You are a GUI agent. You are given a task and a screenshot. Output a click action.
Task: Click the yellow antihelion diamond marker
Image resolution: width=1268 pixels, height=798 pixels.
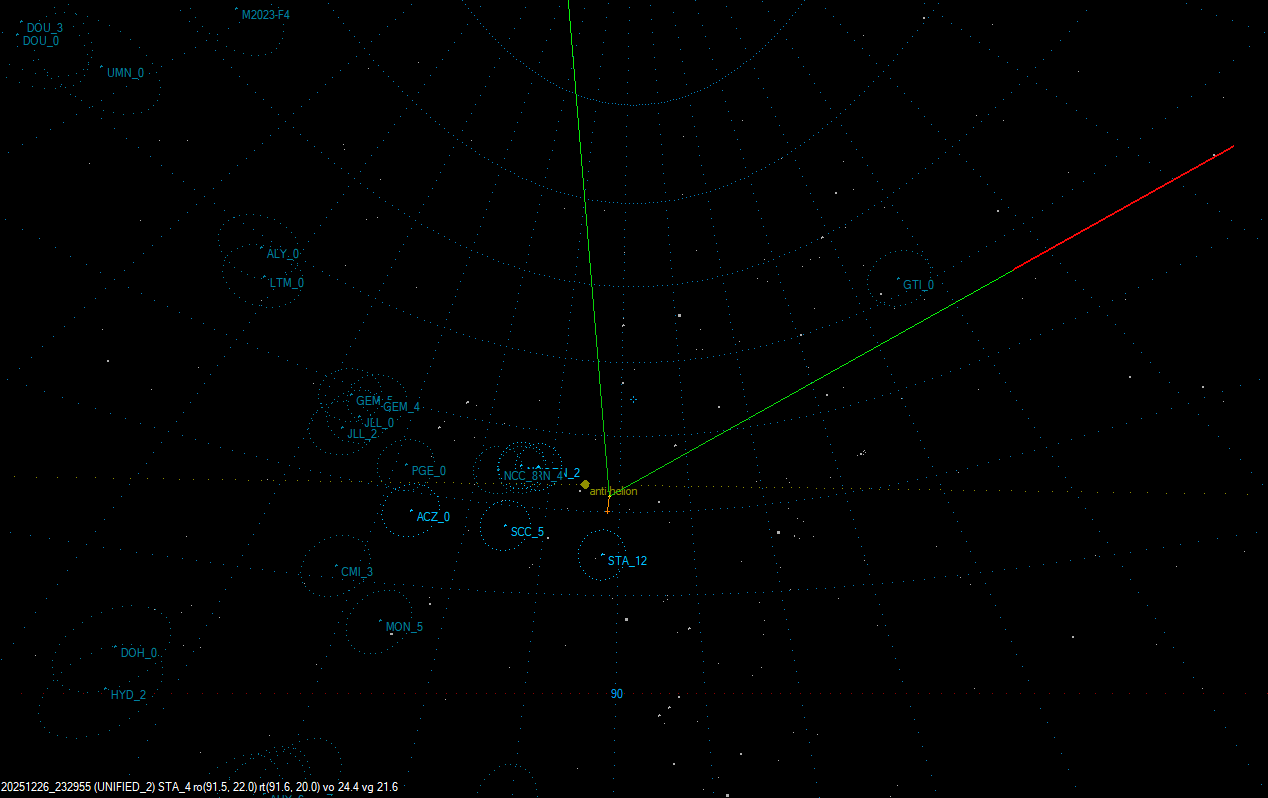pyautogui.click(x=585, y=484)
